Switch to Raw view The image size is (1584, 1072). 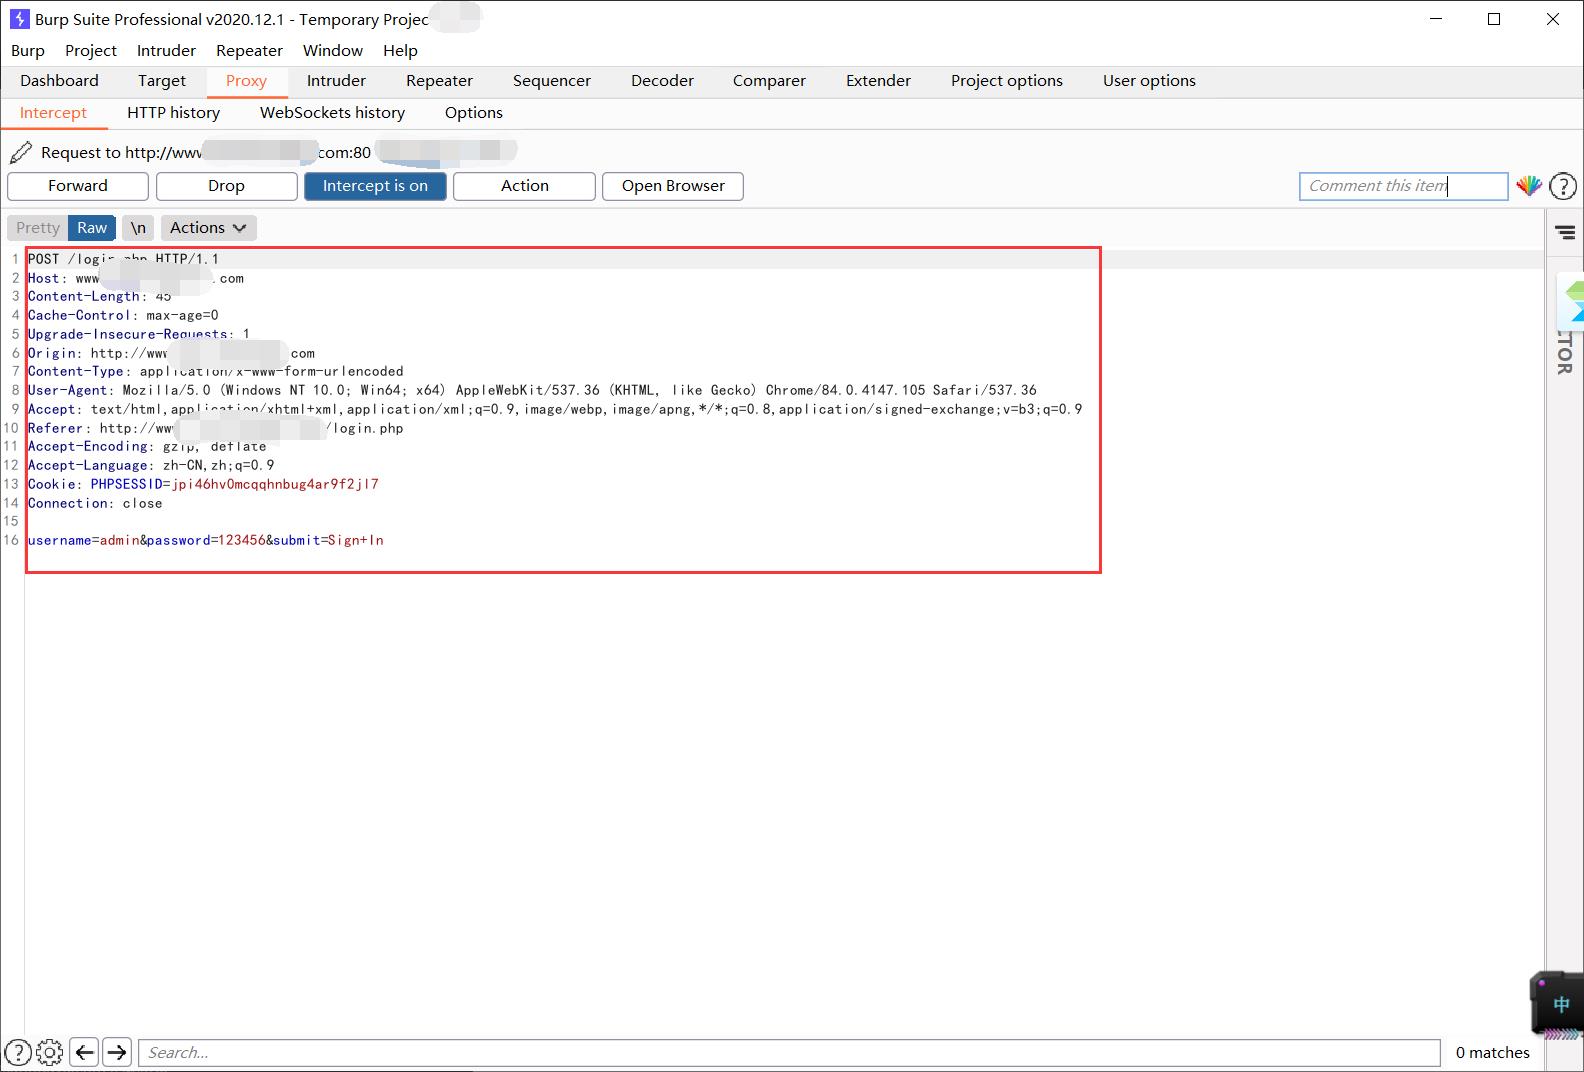pyautogui.click(x=92, y=228)
